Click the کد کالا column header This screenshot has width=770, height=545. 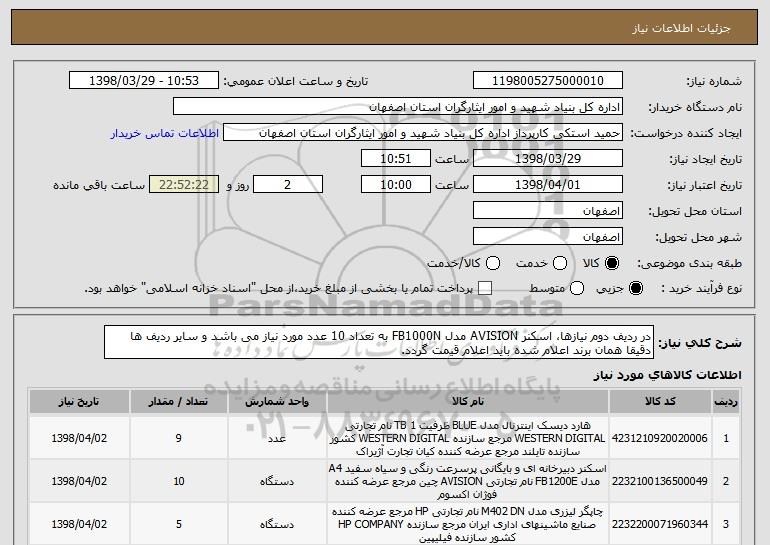coord(660,402)
